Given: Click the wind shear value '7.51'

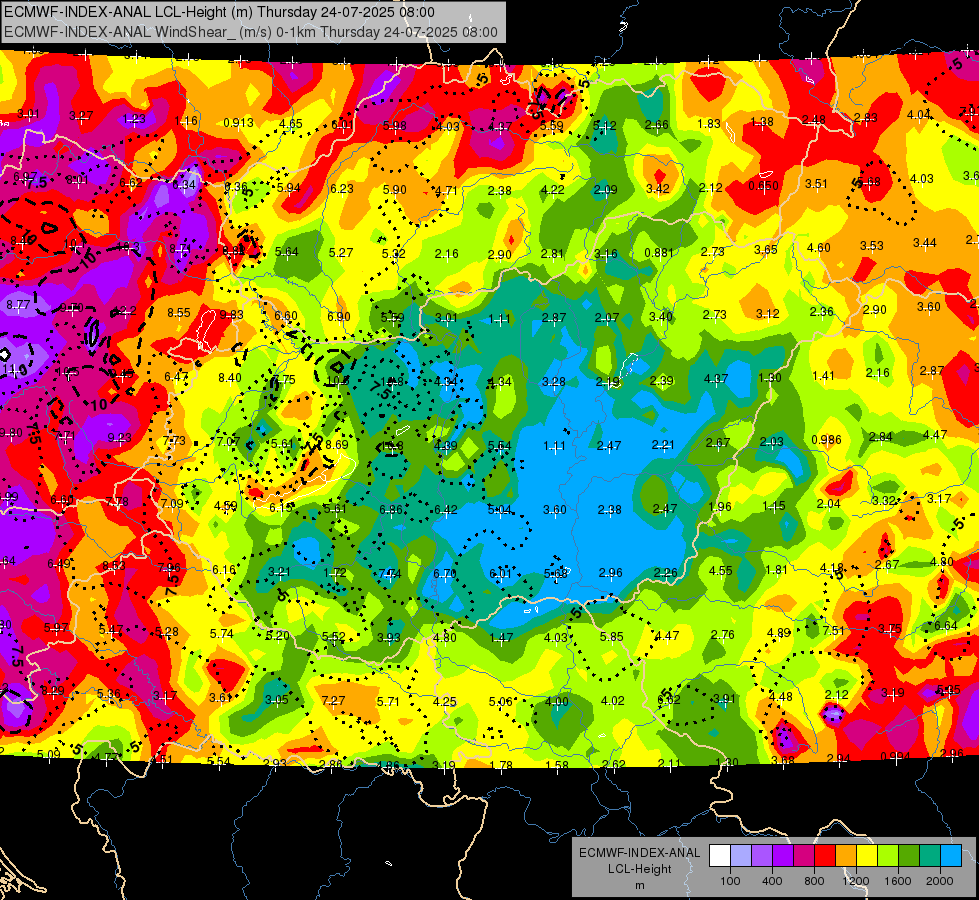Looking at the screenshot, I should click(834, 631).
